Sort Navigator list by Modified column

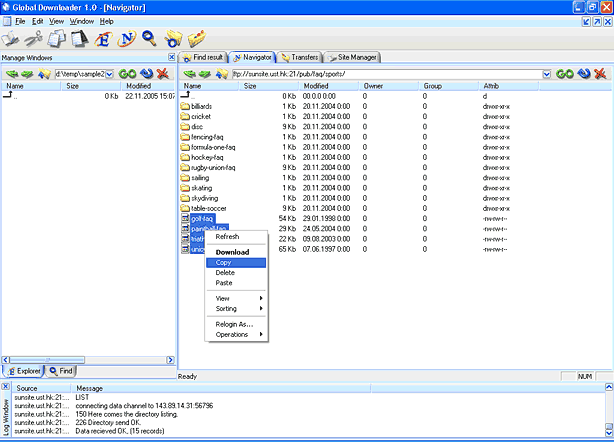click(329, 86)
